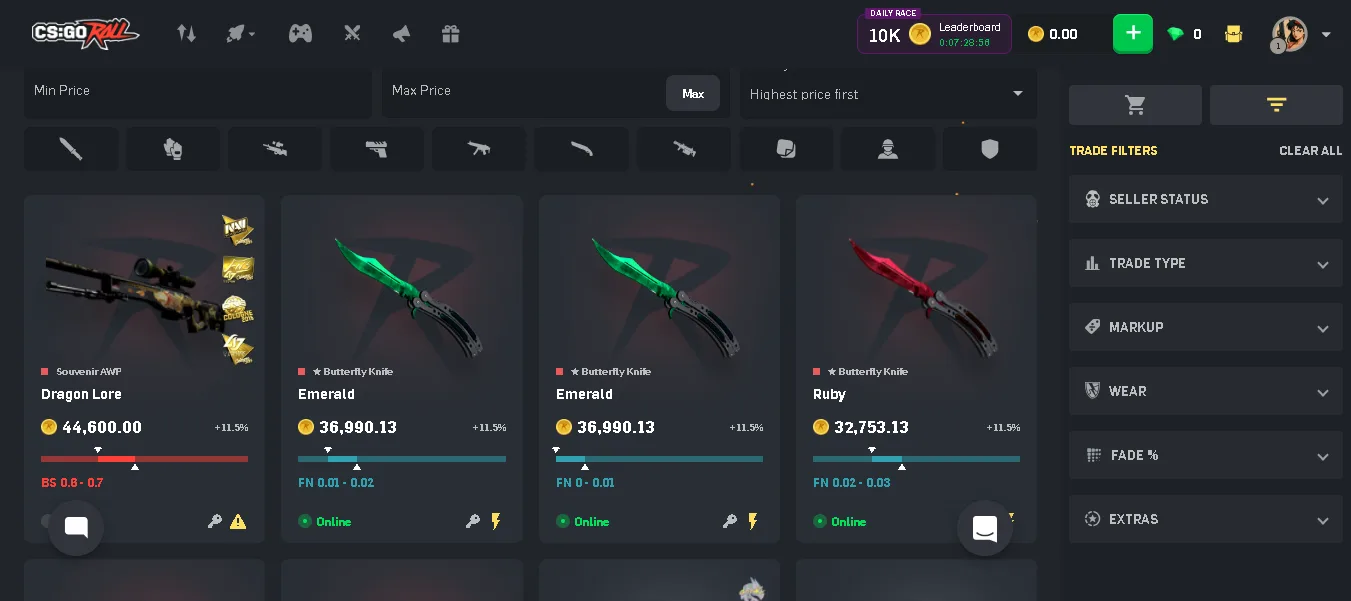Open the Highest price first sort dropdown

coord(888,93)
